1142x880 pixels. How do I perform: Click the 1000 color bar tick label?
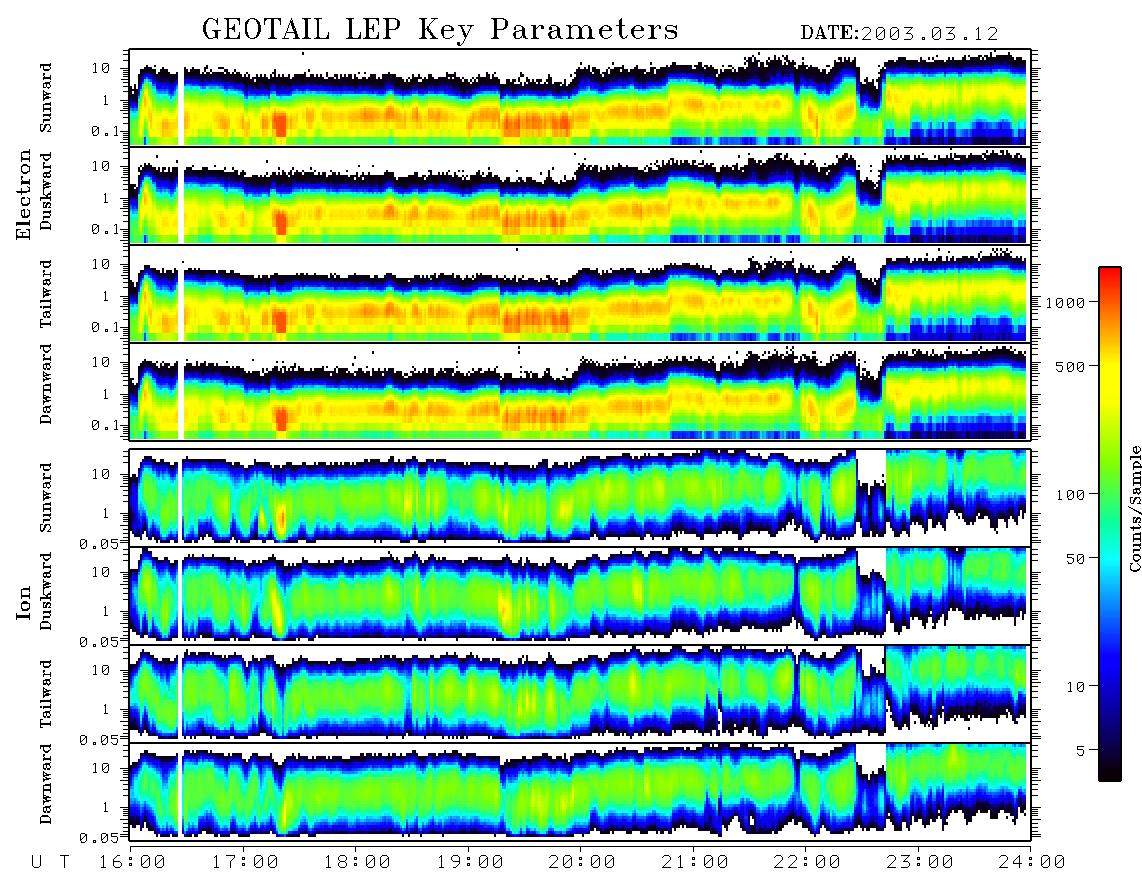click(1065, 302)
